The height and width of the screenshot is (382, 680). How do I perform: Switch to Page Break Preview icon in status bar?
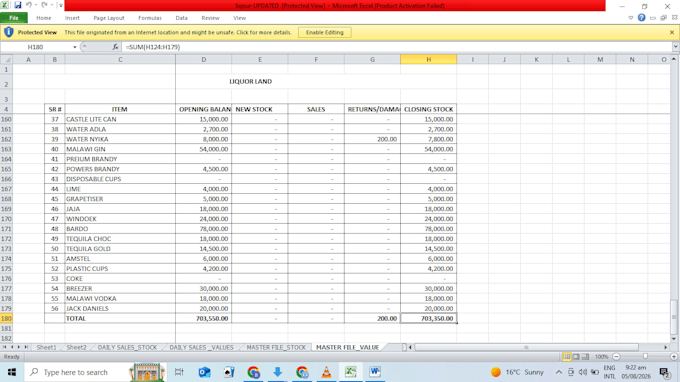[x=585, y=357]
